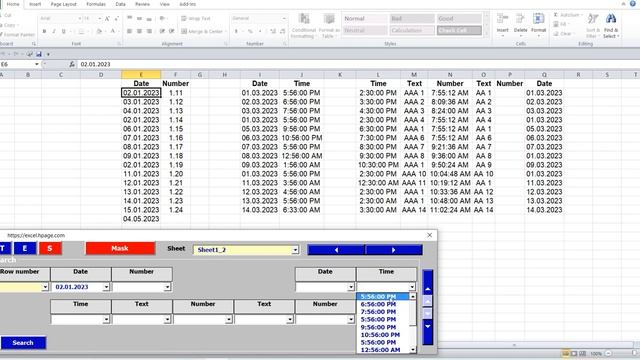Open the Excel Help question mark
This screenshot has width=640, height=360.
coord(632,4)
